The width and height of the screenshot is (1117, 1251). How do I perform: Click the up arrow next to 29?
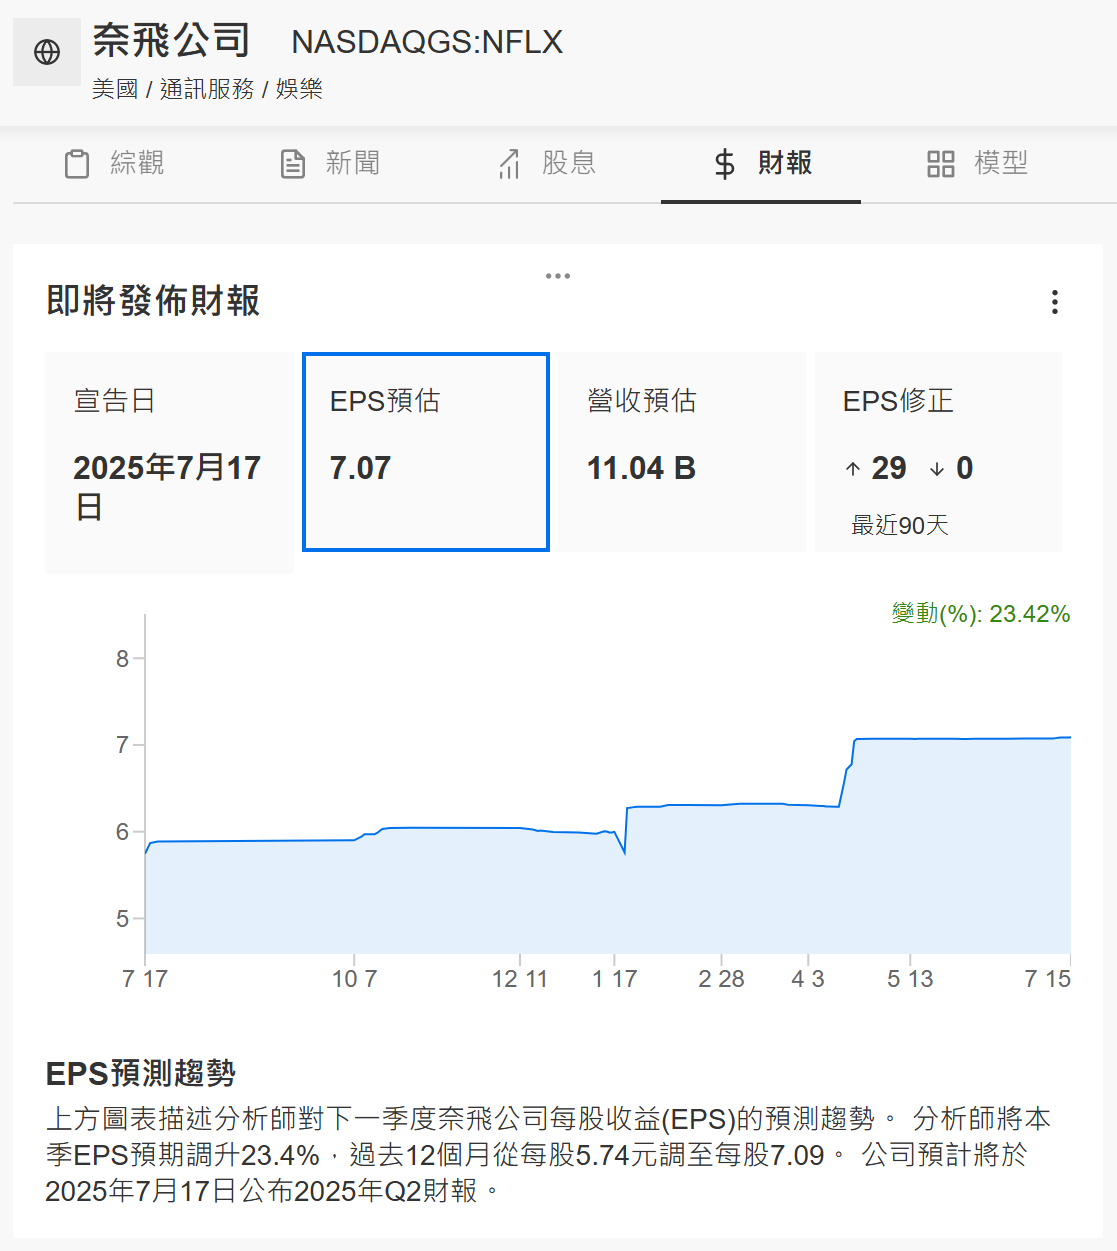(853, 469)
